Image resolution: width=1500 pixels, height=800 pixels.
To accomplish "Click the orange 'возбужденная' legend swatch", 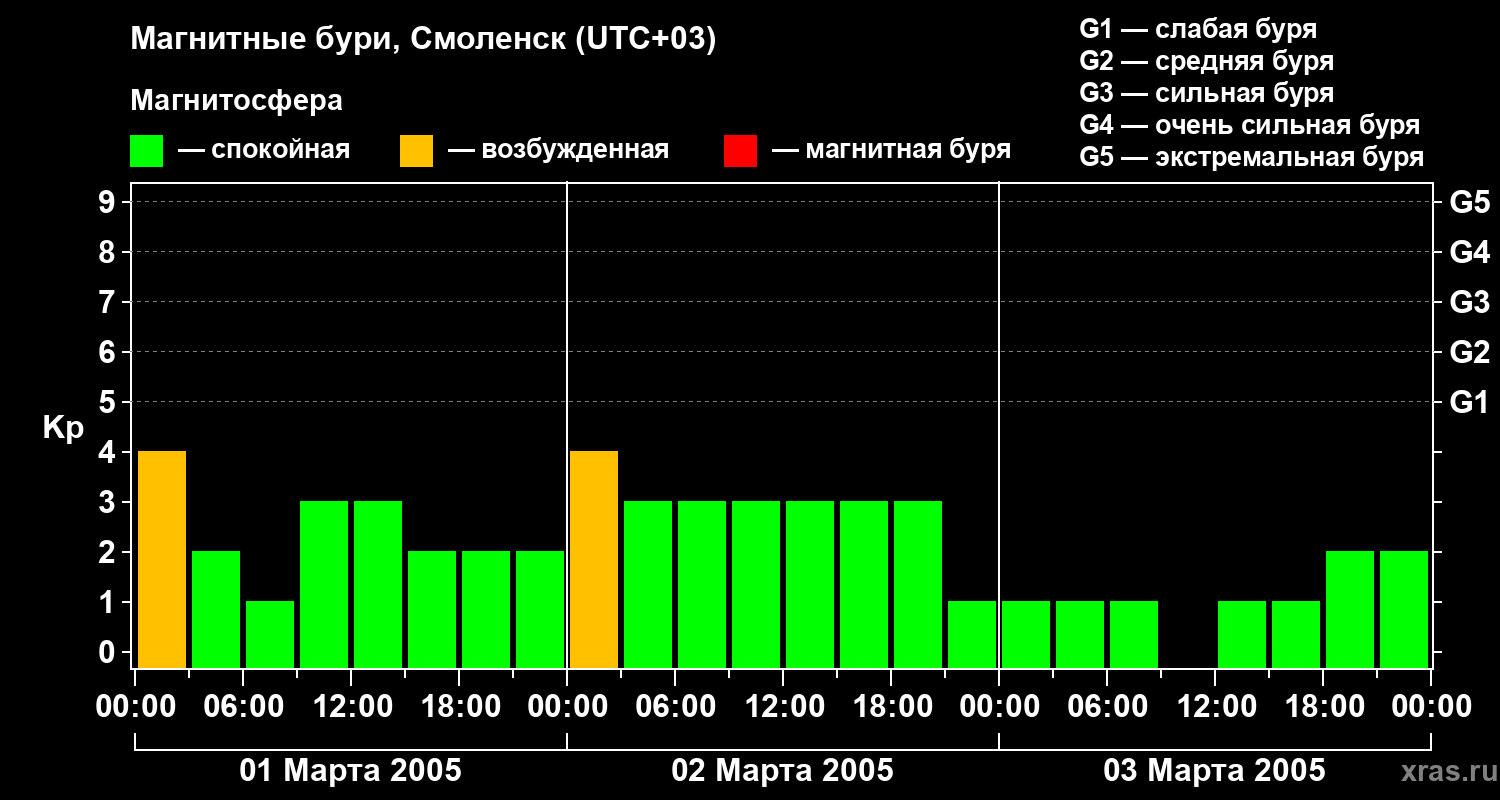I will coord(416,151).
